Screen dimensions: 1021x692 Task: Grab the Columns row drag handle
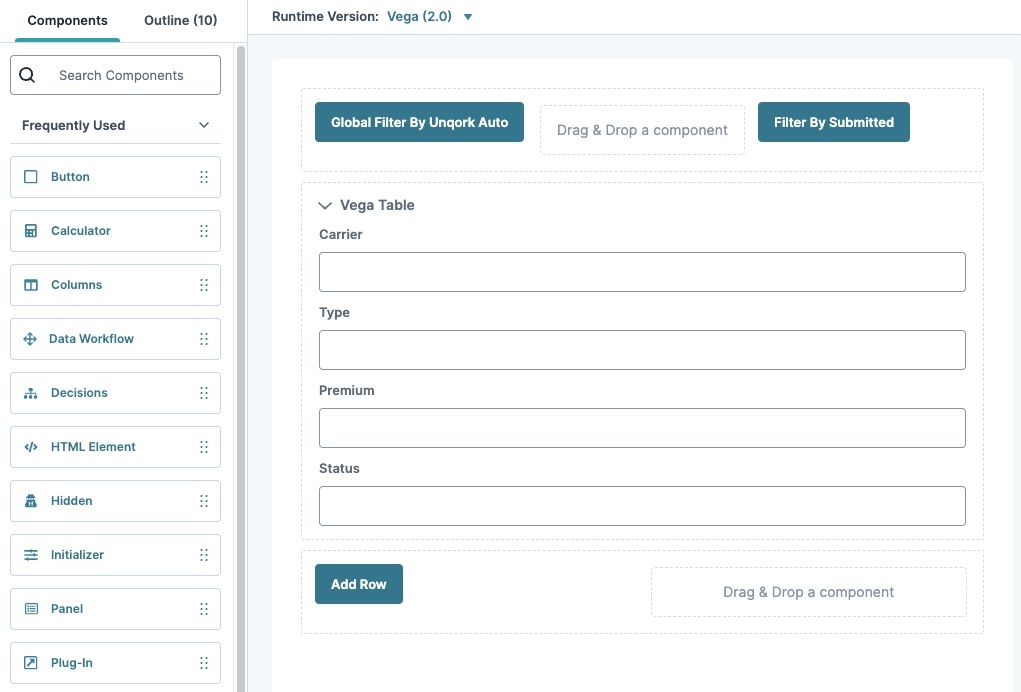tap(204, 284)
